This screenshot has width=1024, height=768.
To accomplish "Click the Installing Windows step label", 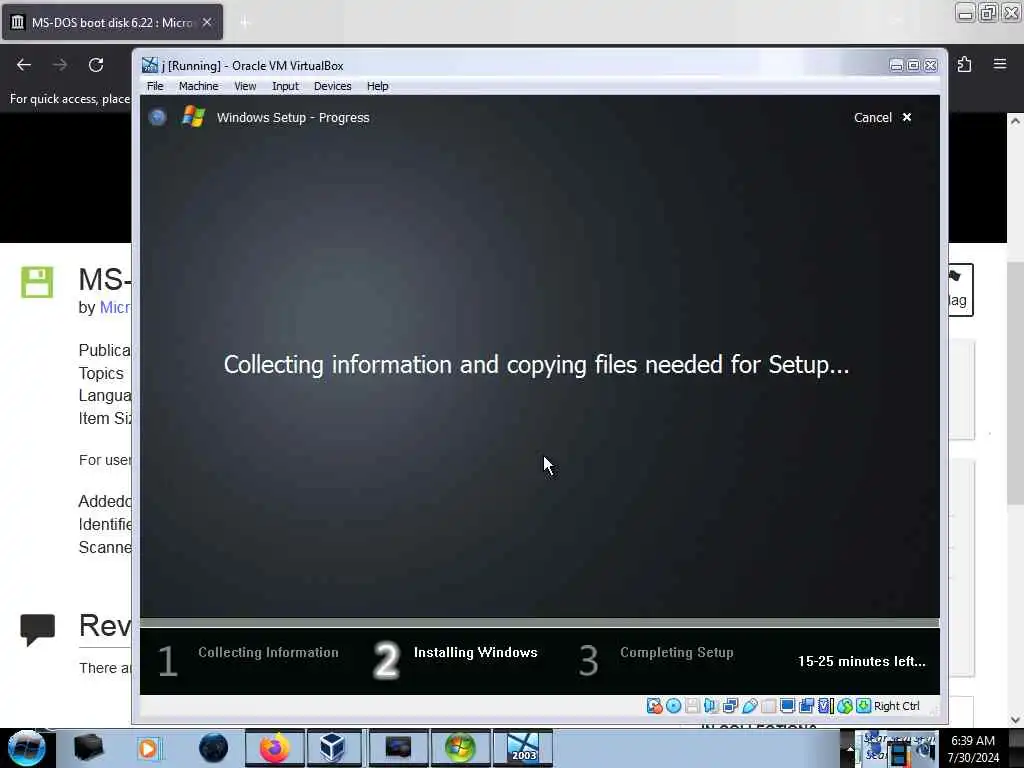I will 475,652.
